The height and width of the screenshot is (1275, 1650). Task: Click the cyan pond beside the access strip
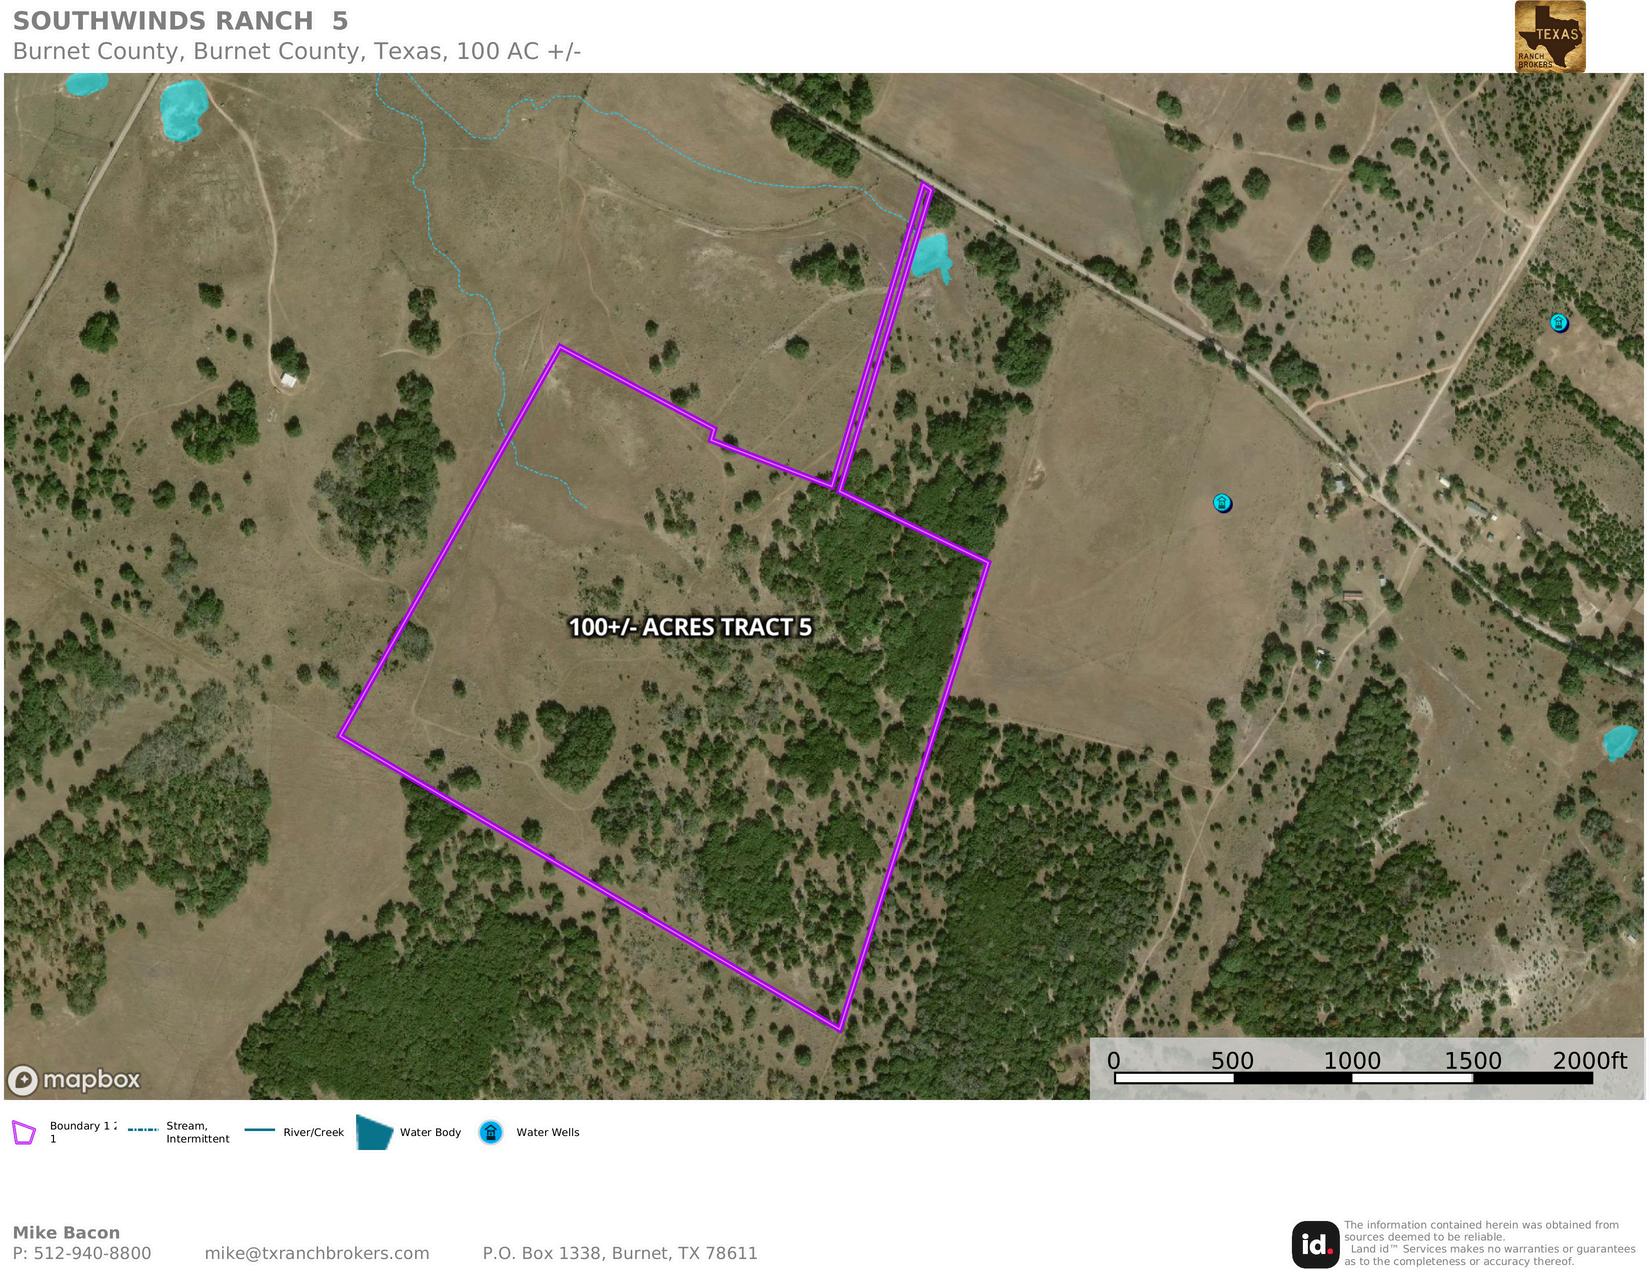click(x=931, y=256)
